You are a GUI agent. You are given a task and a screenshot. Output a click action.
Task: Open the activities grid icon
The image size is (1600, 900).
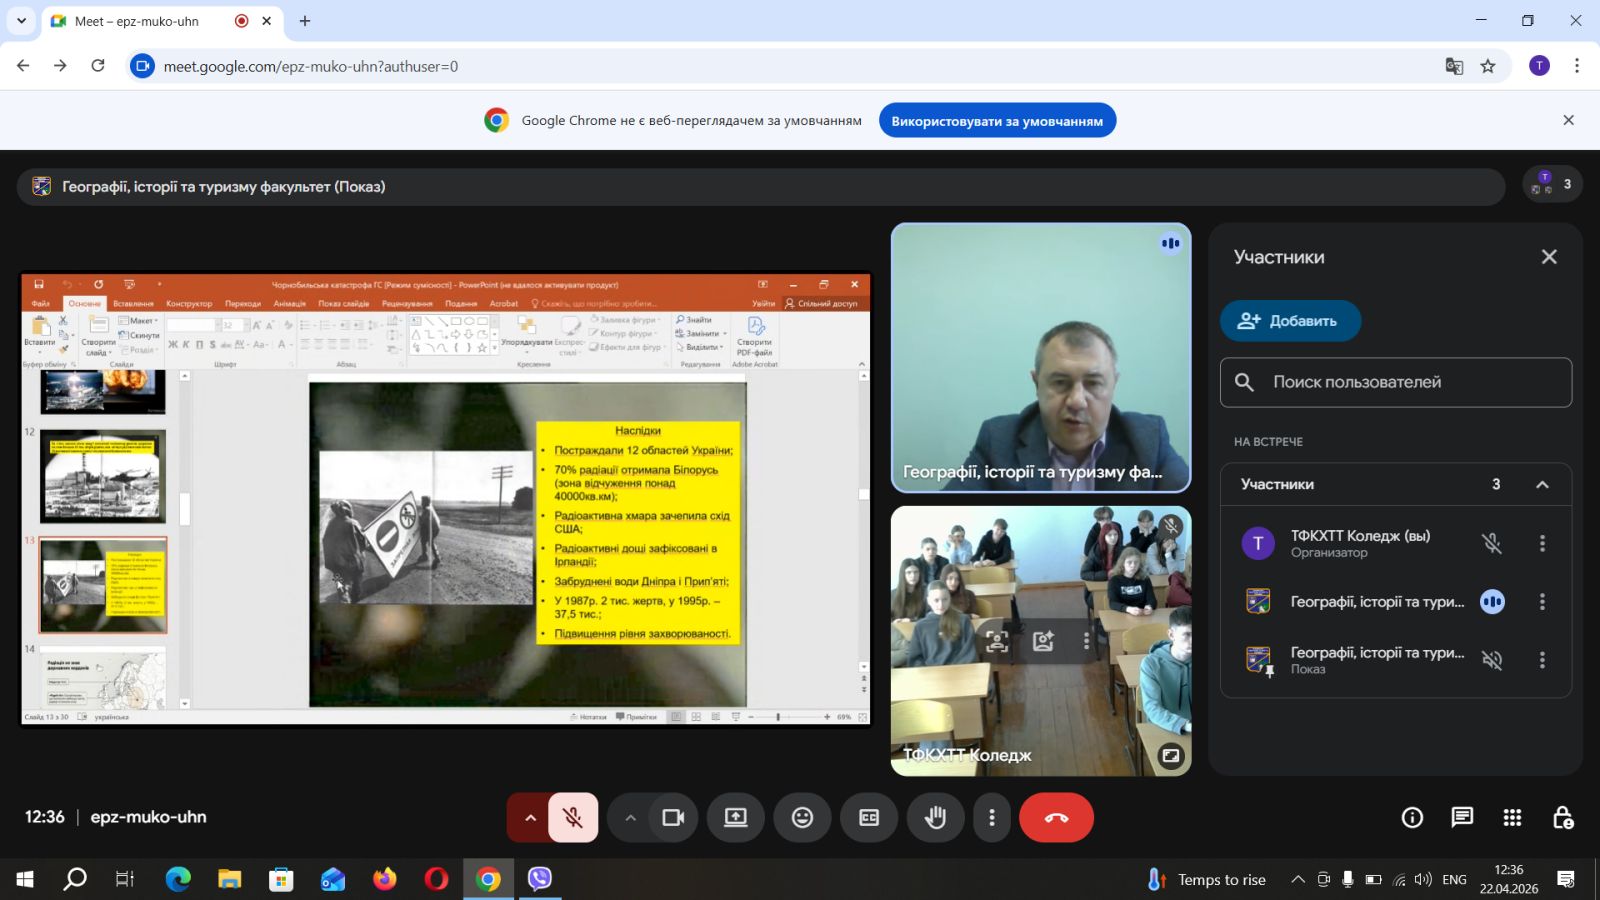[x=1512, y=818]
